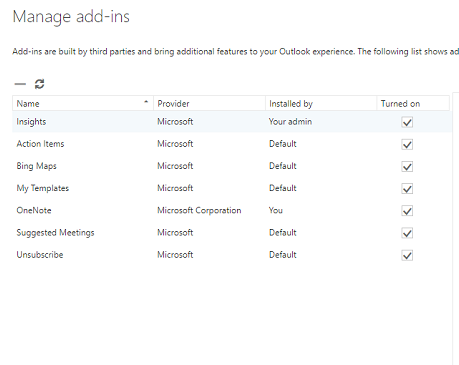Image resolution: width=459 pixels, height=365 pixels.
Task: Toggle the My Templates checkbox
Action: tap(407, 189)
